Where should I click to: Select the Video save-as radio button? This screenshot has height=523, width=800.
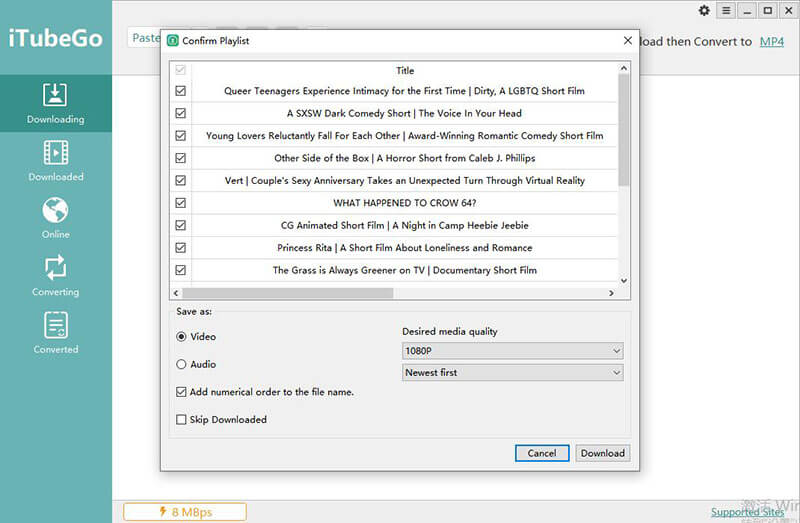pos(181,337)
